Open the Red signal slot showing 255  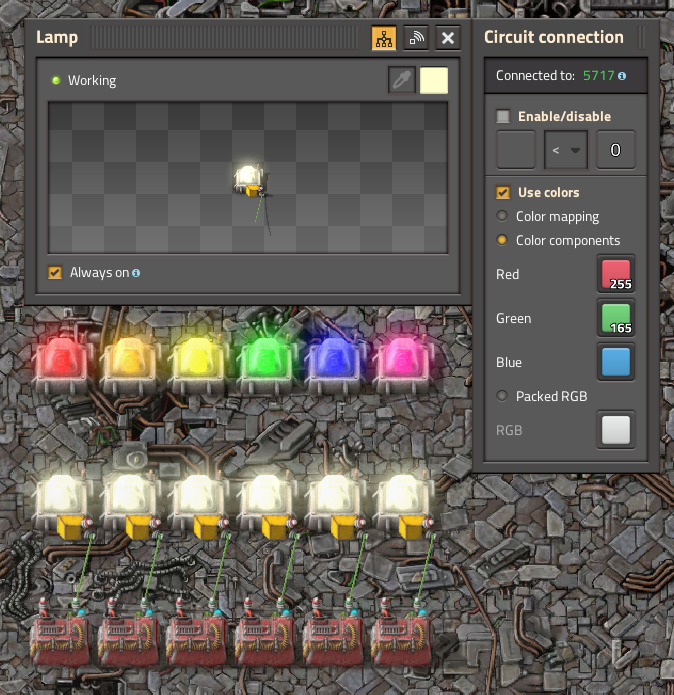616,274
